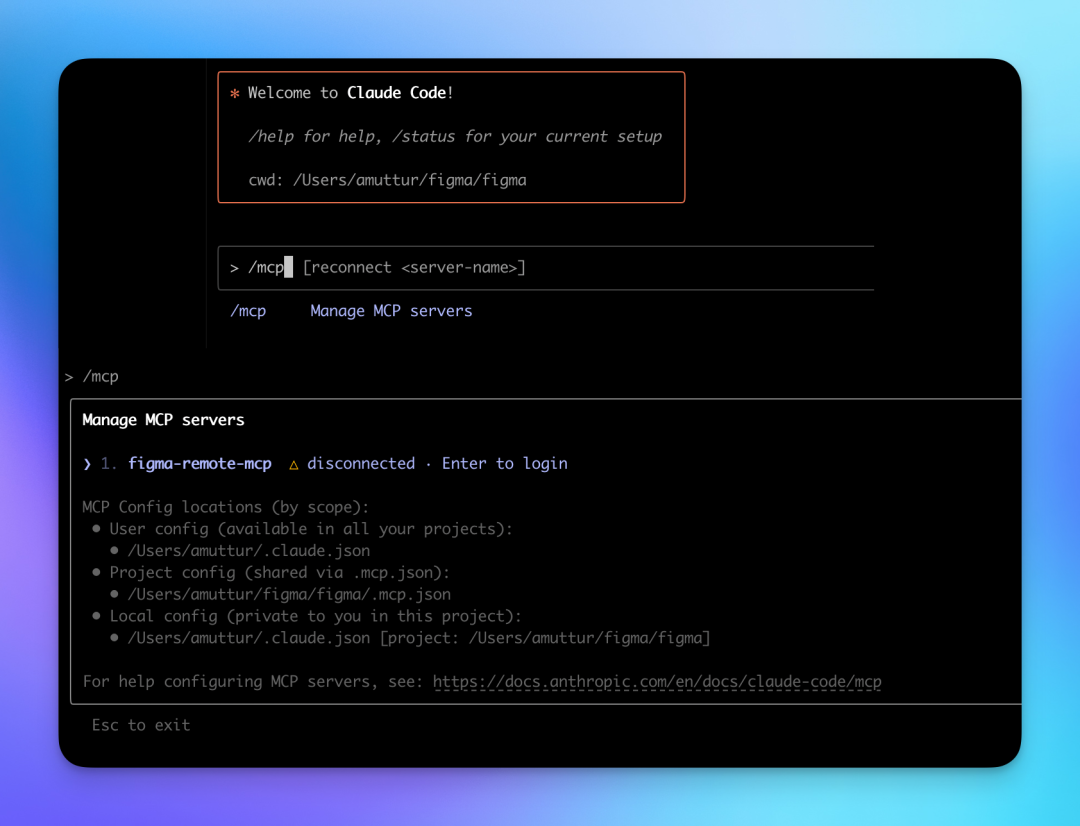This screenshot has width=1080, height=826.
Task: Click Enter to login for figma-remote-mcp
Action: (504, 463)
